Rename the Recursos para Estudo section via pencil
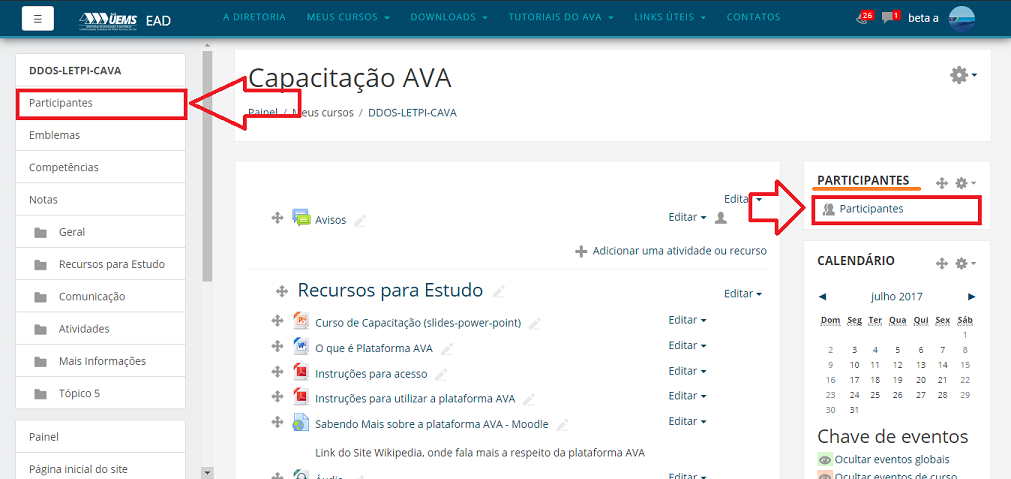This screenshot has height=479, width=1011. tap(498, 291)
